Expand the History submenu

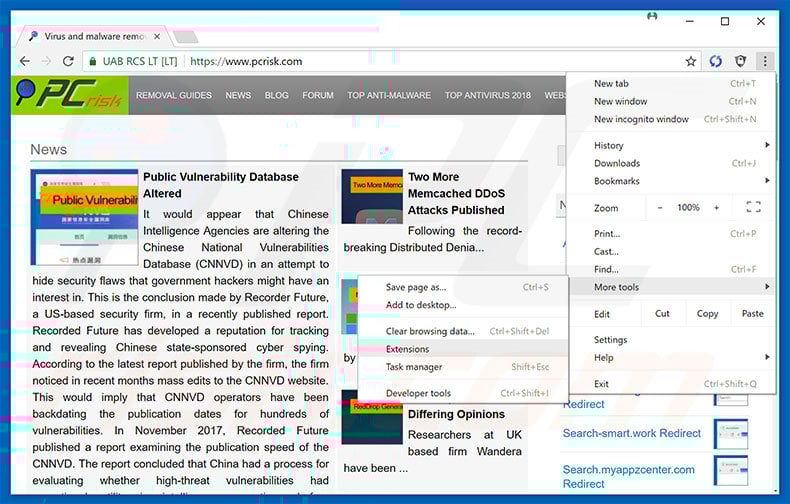click(670, 146)
